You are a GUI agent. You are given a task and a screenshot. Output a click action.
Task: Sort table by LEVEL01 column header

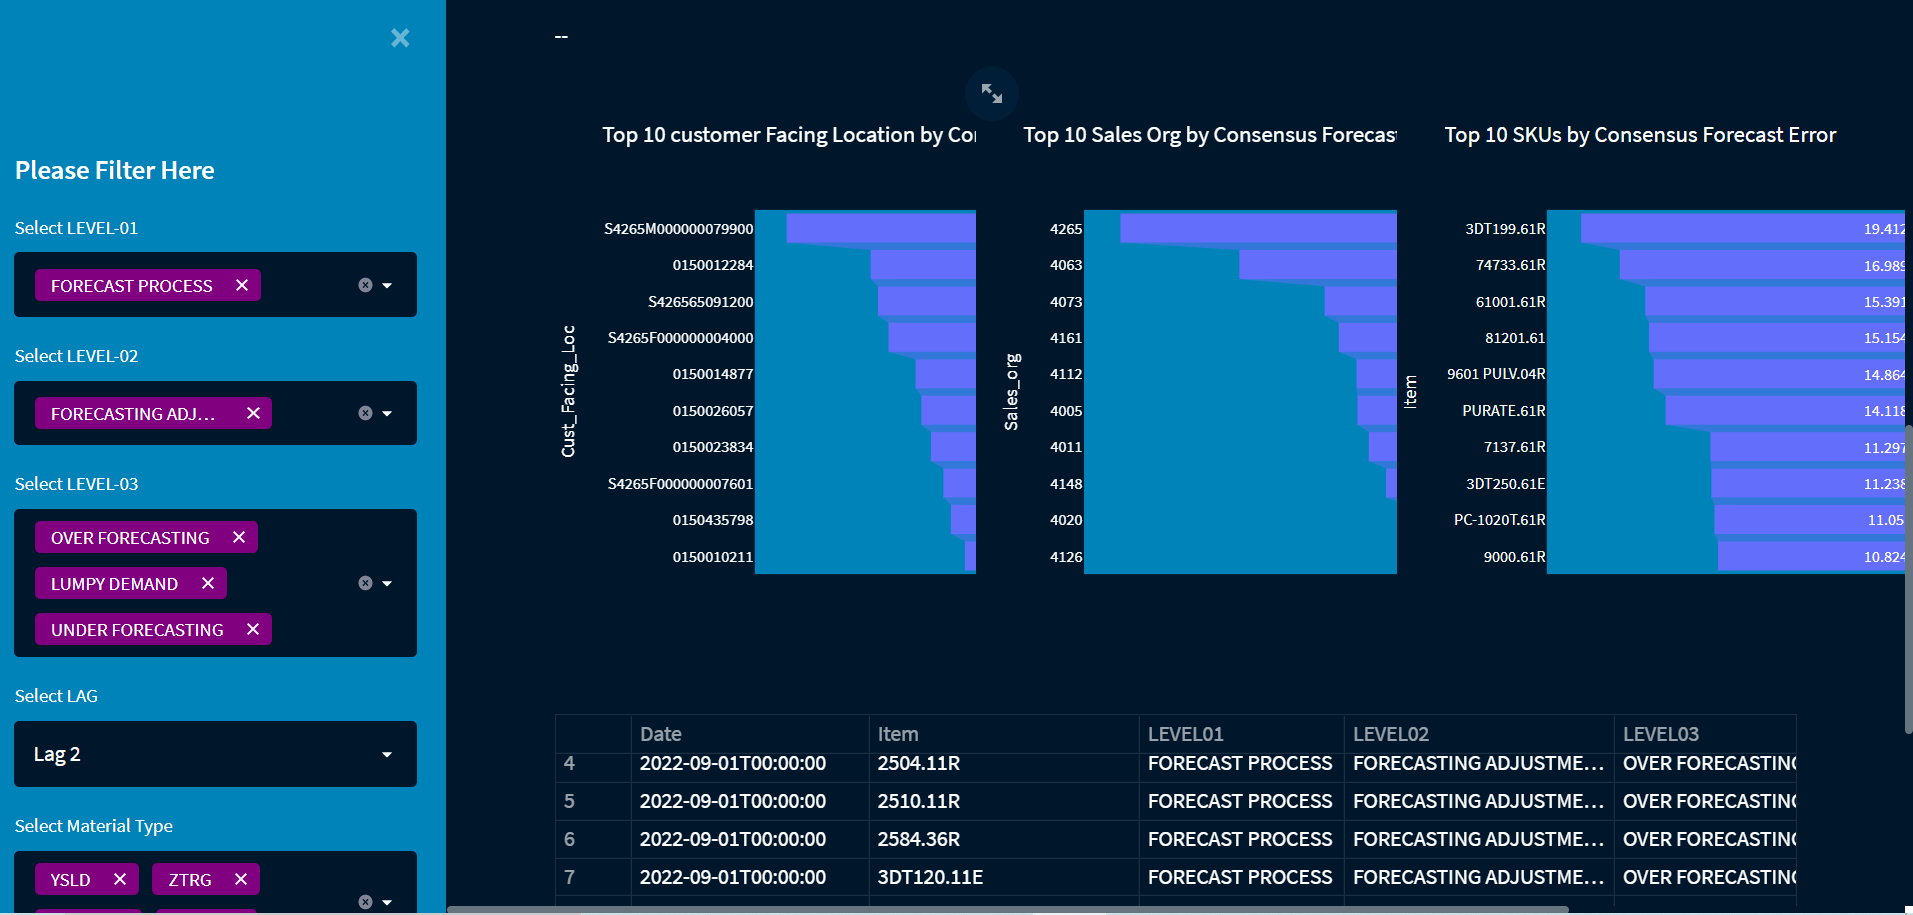point(1242,734)
